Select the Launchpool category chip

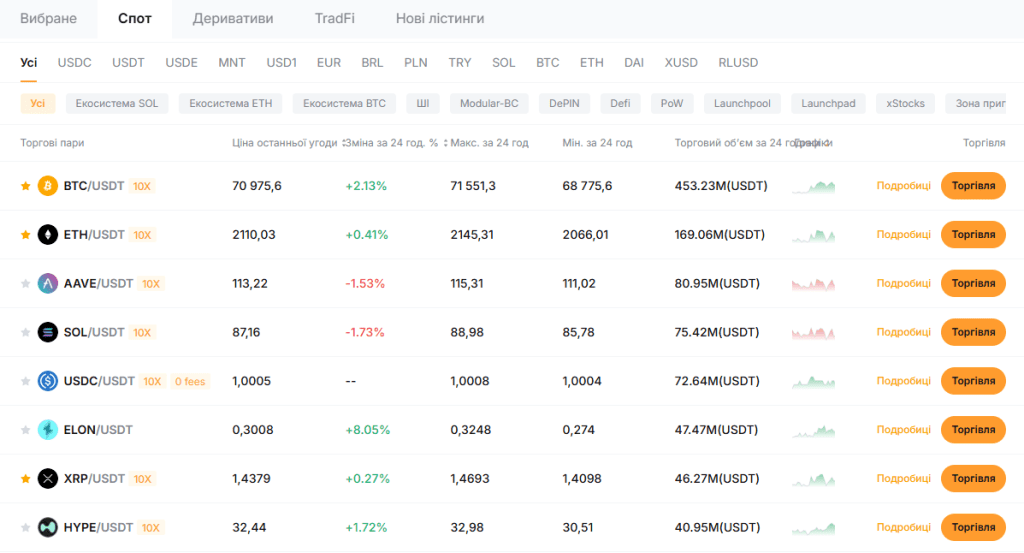pyautogui.click(x=742, y=103)
